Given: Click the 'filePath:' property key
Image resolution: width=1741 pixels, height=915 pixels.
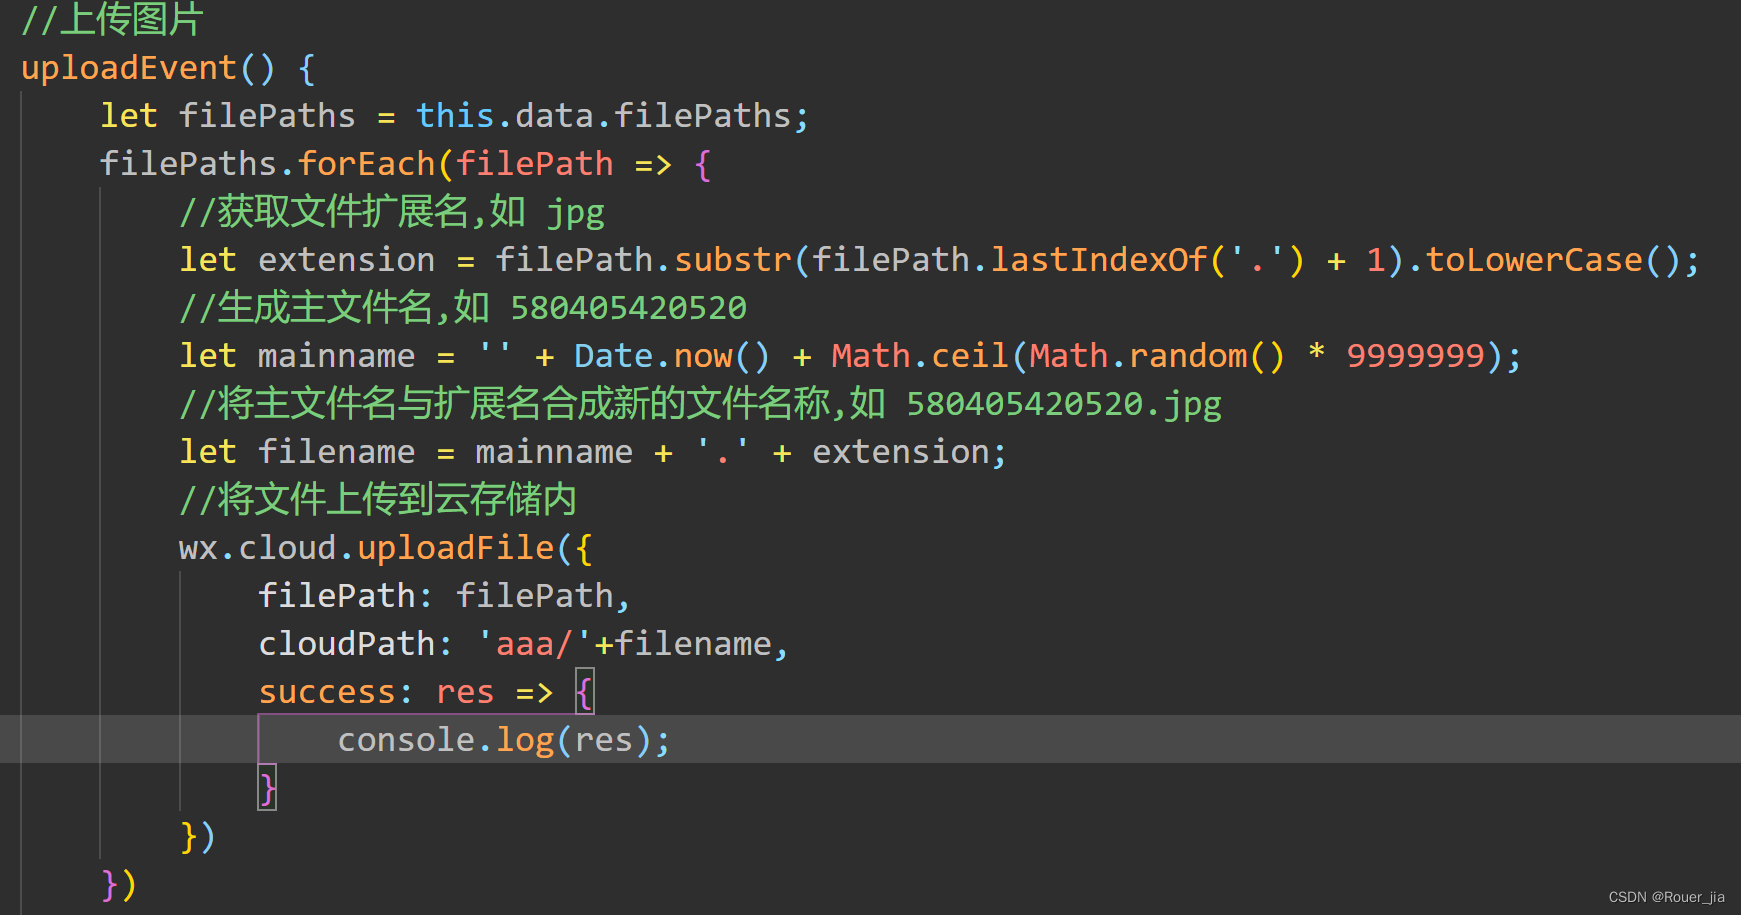Looking at the screenshot, I should point(345,596).
